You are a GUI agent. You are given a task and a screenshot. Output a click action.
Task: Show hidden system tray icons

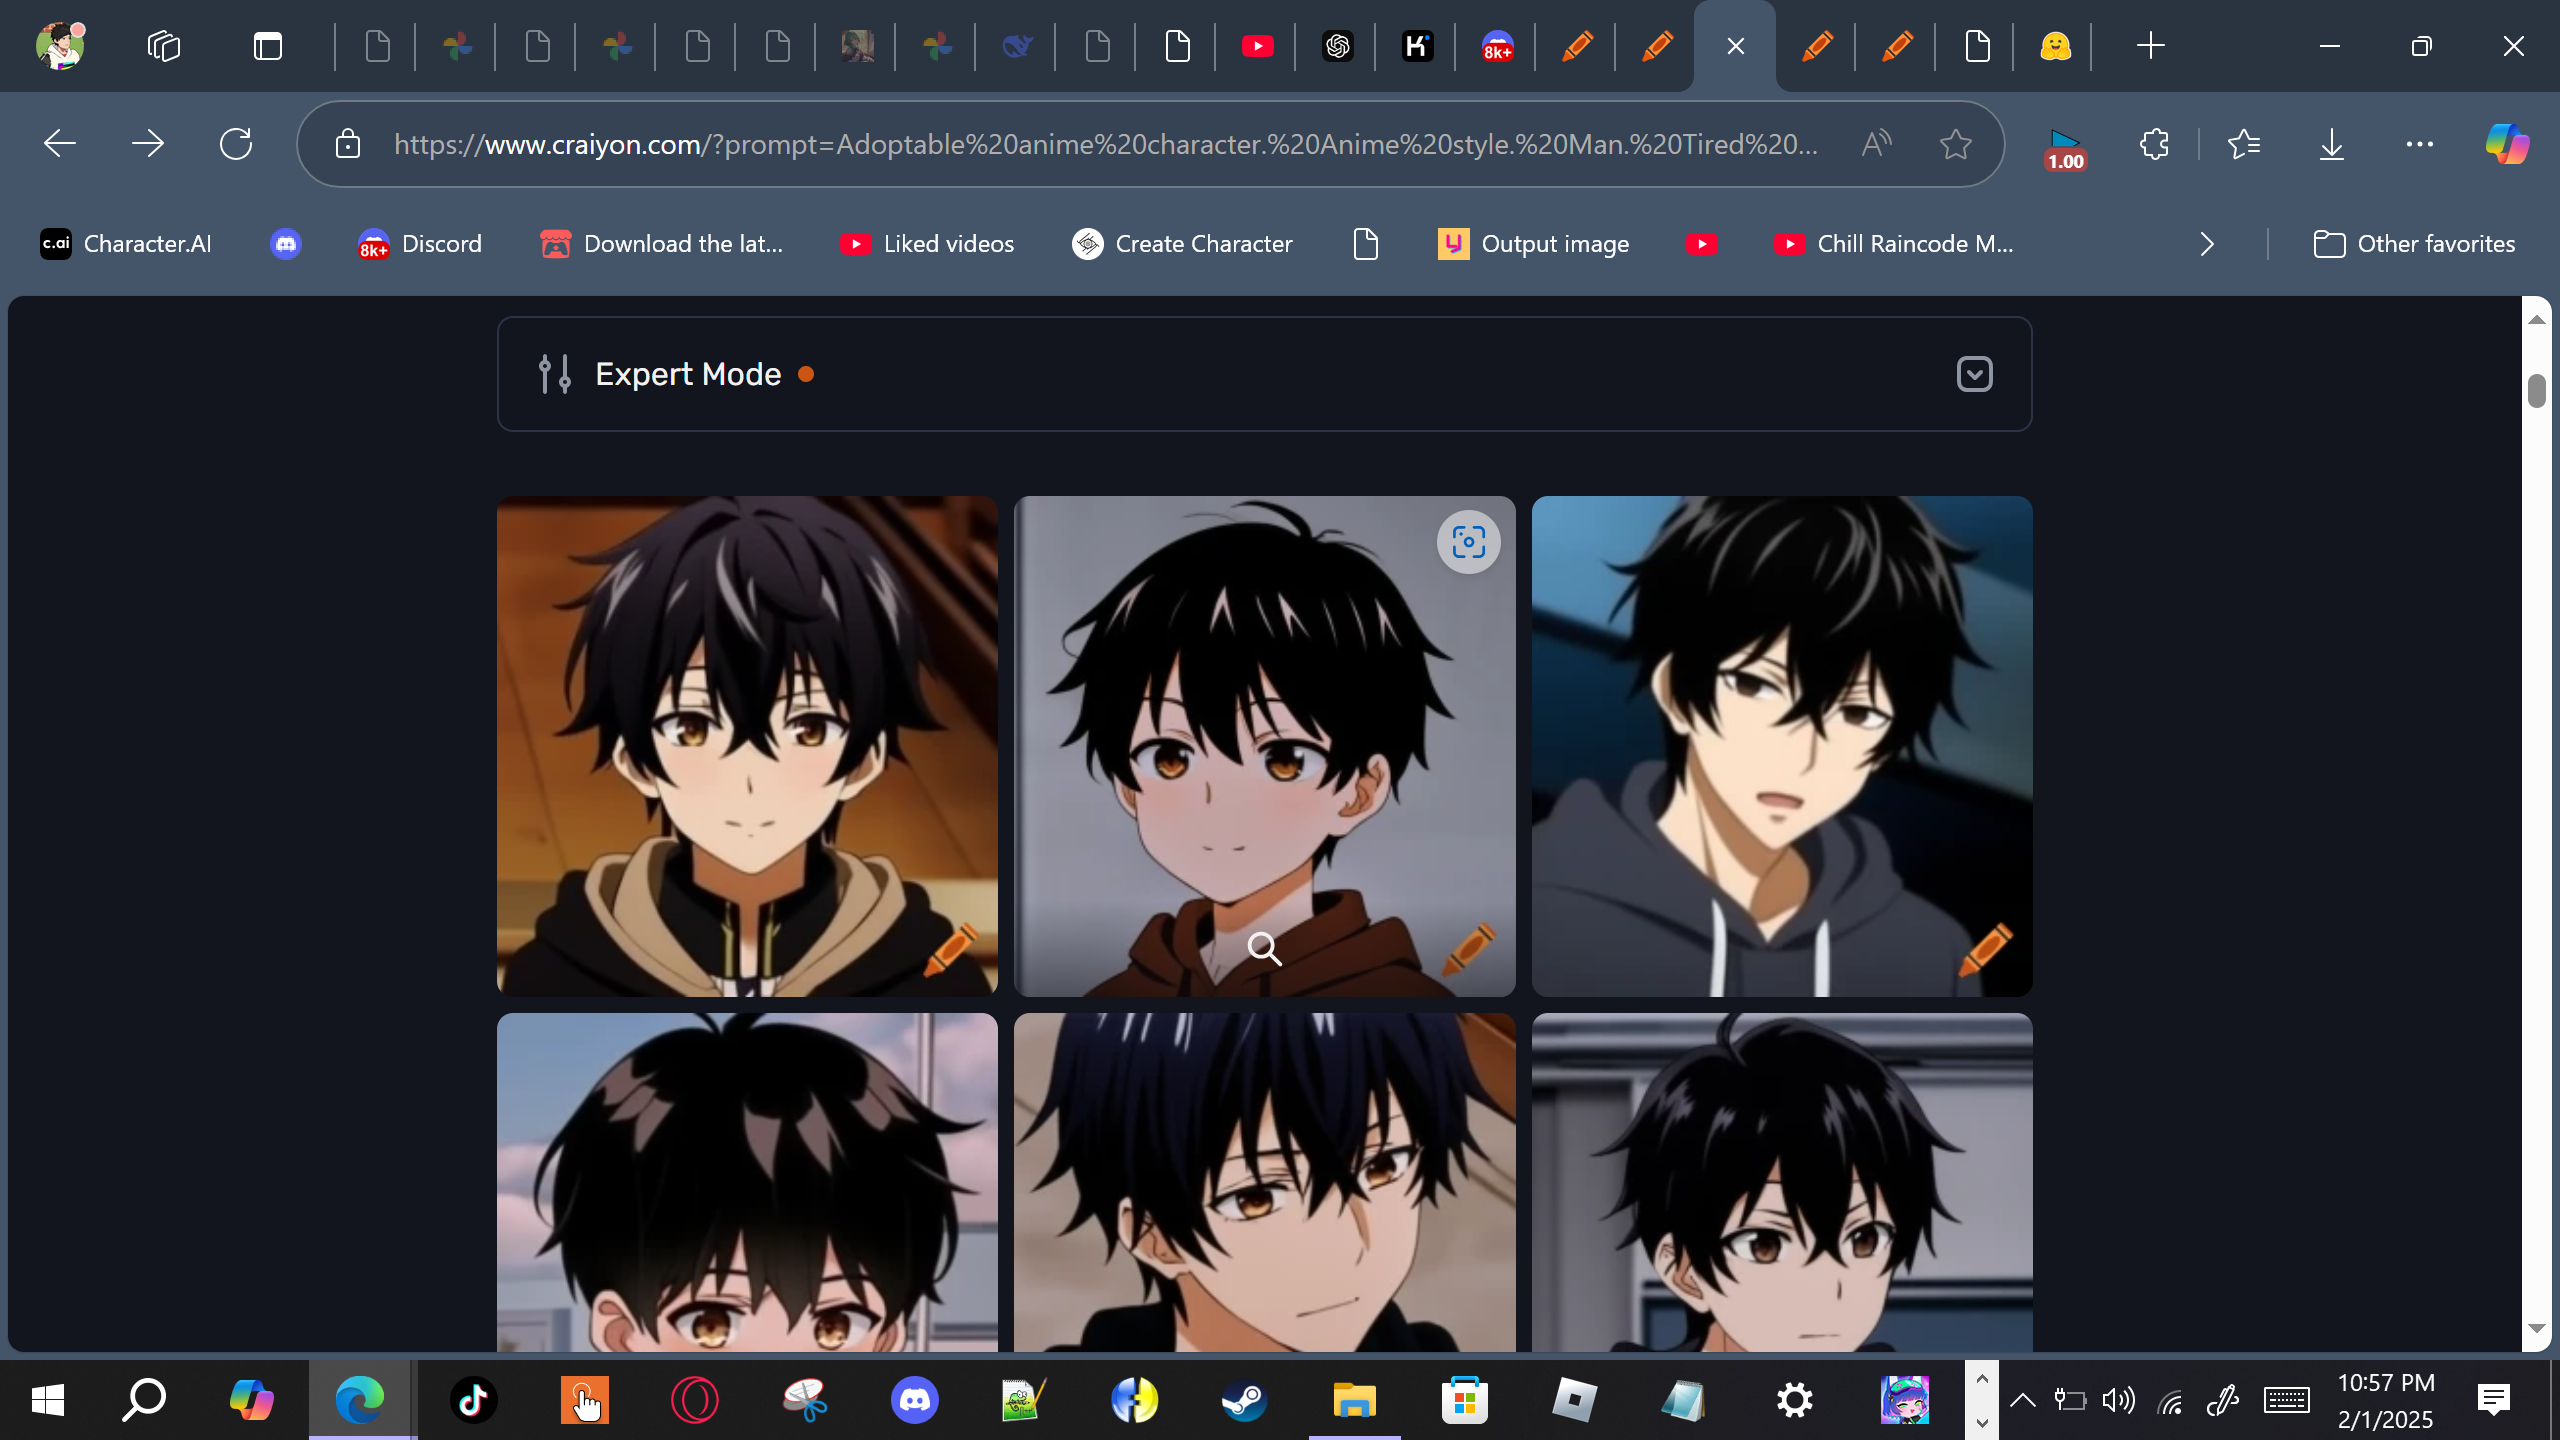click(2022, 1400)
